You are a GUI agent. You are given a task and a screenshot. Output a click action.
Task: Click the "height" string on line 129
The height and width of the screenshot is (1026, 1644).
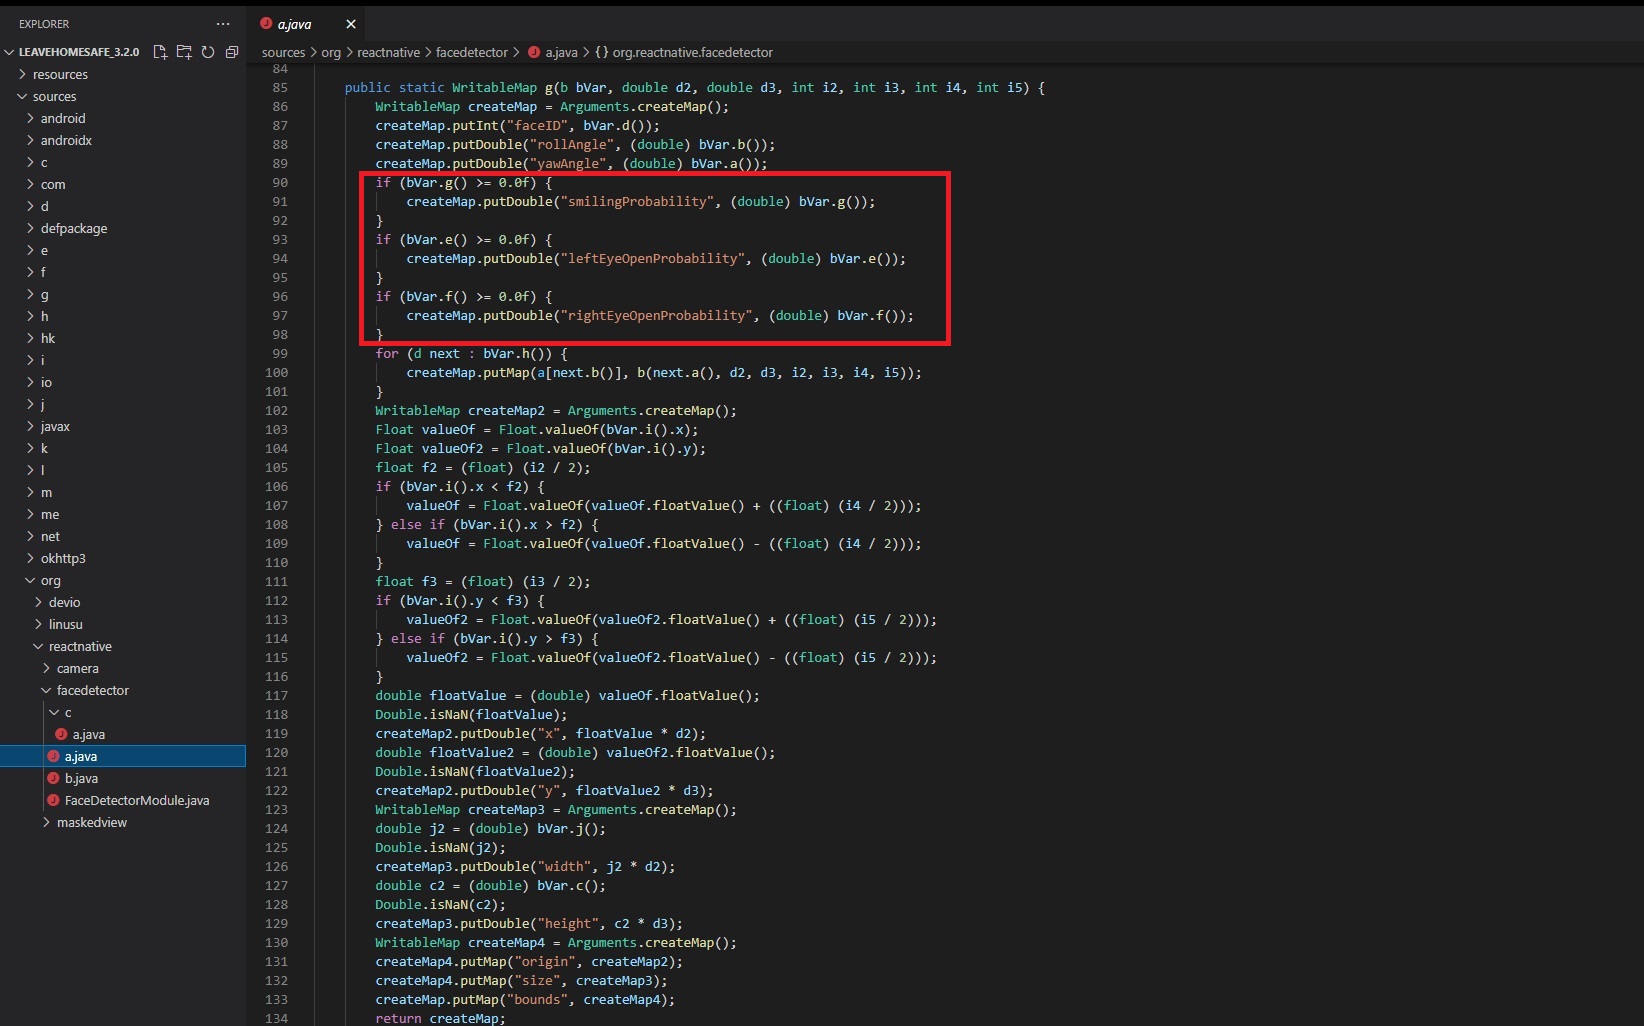(x=568, y=924)
